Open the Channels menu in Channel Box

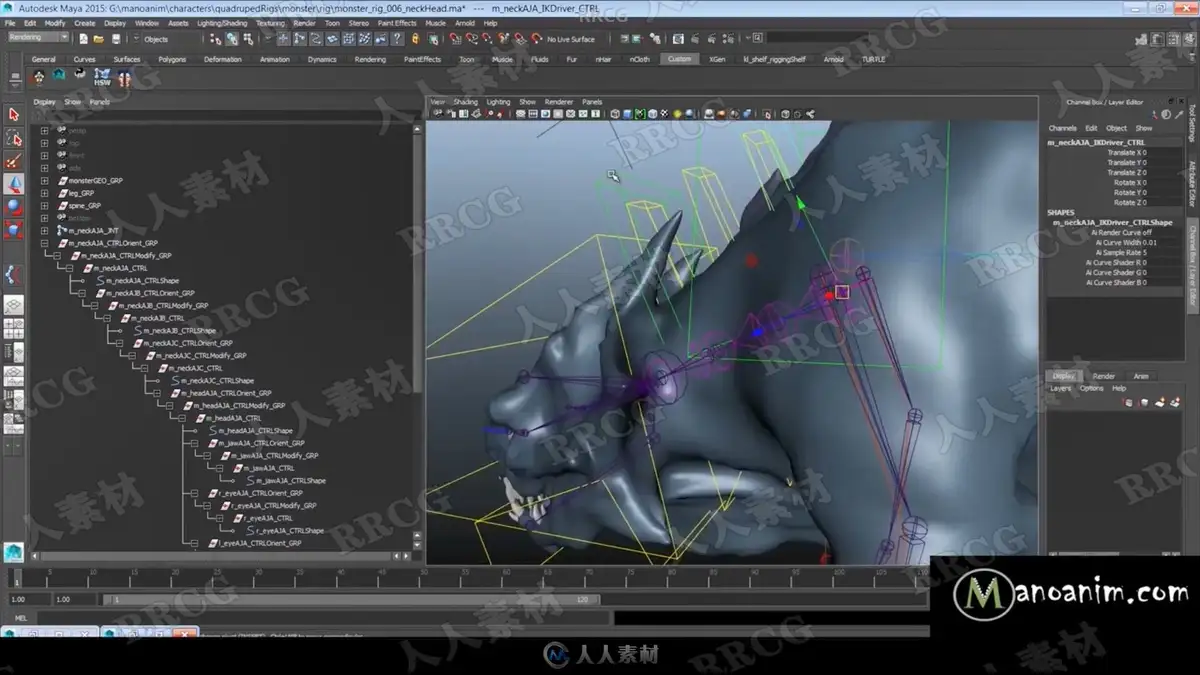[x=1062, y=128]
